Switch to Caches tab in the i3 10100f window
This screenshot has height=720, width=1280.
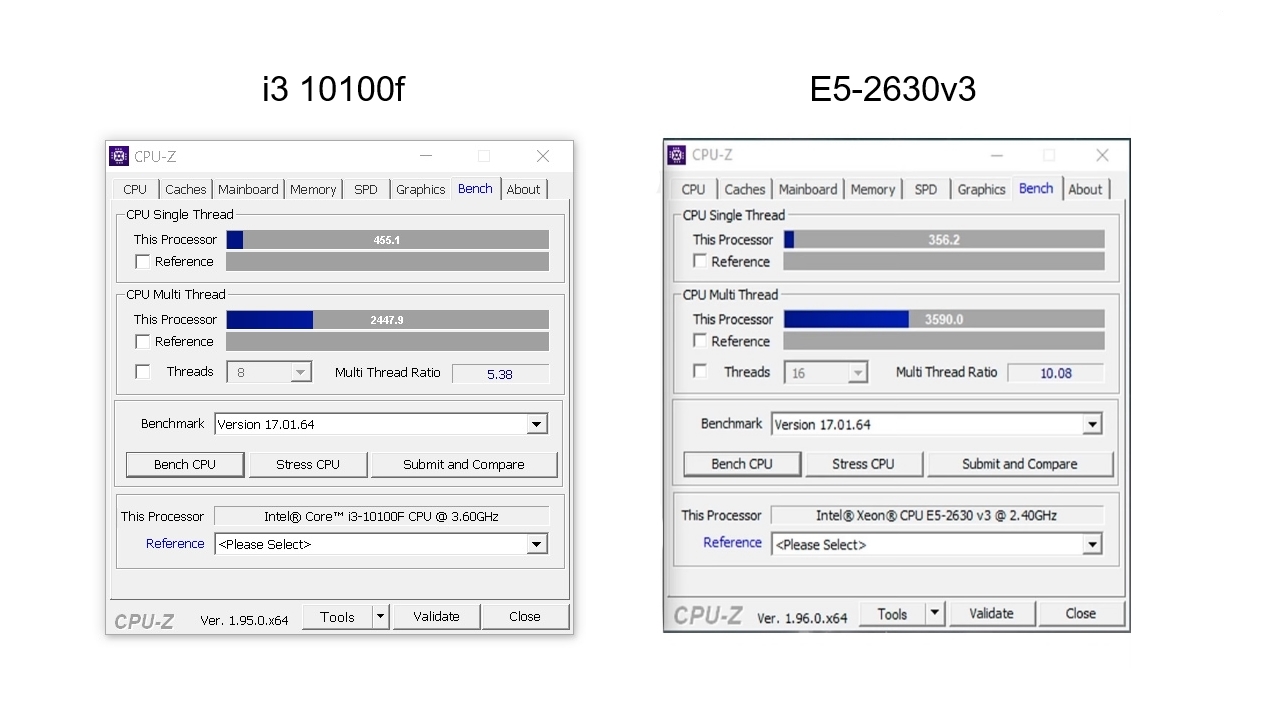coord(186,189)
